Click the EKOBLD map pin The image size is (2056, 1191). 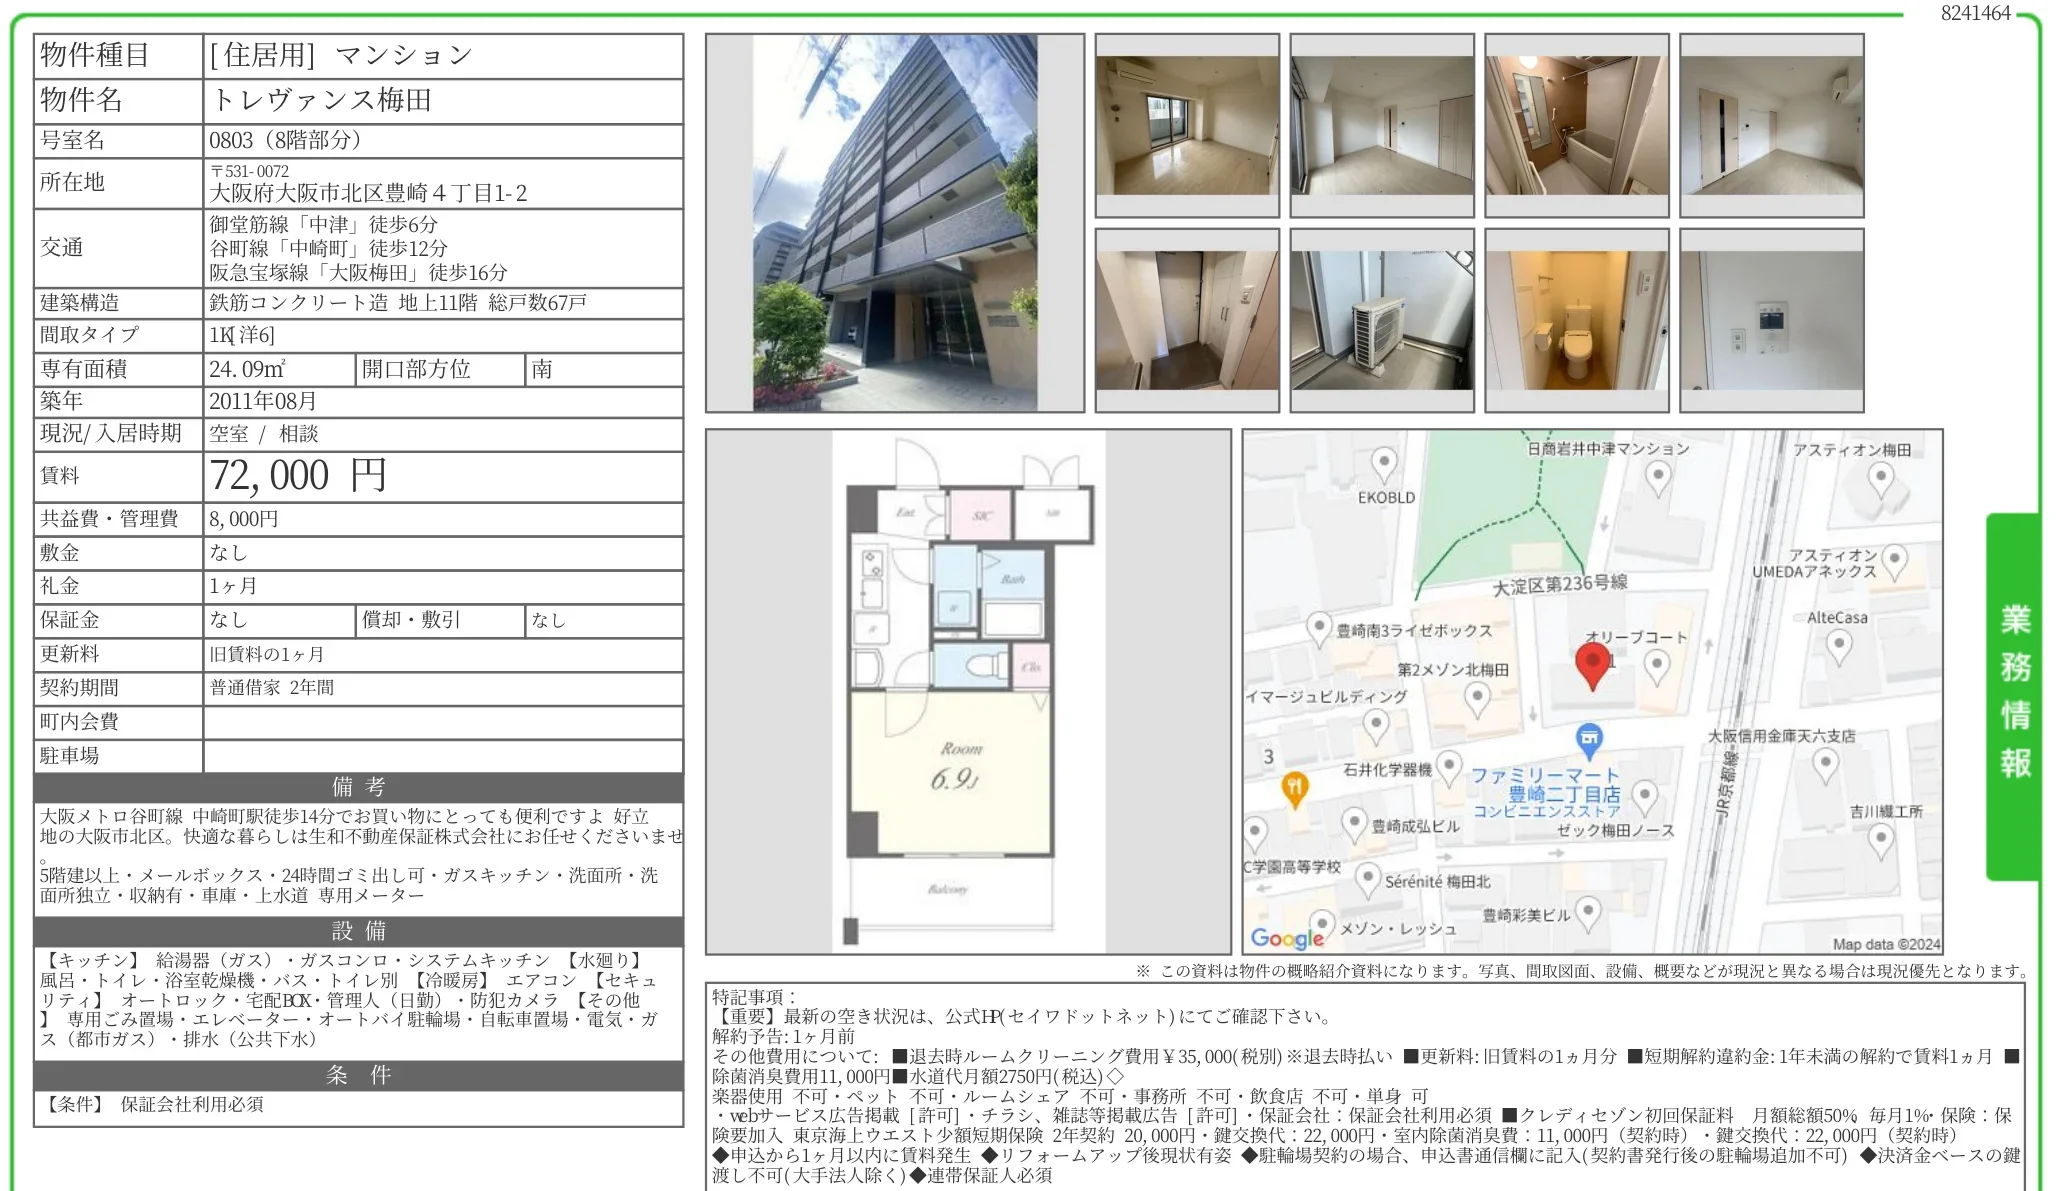1383,464
